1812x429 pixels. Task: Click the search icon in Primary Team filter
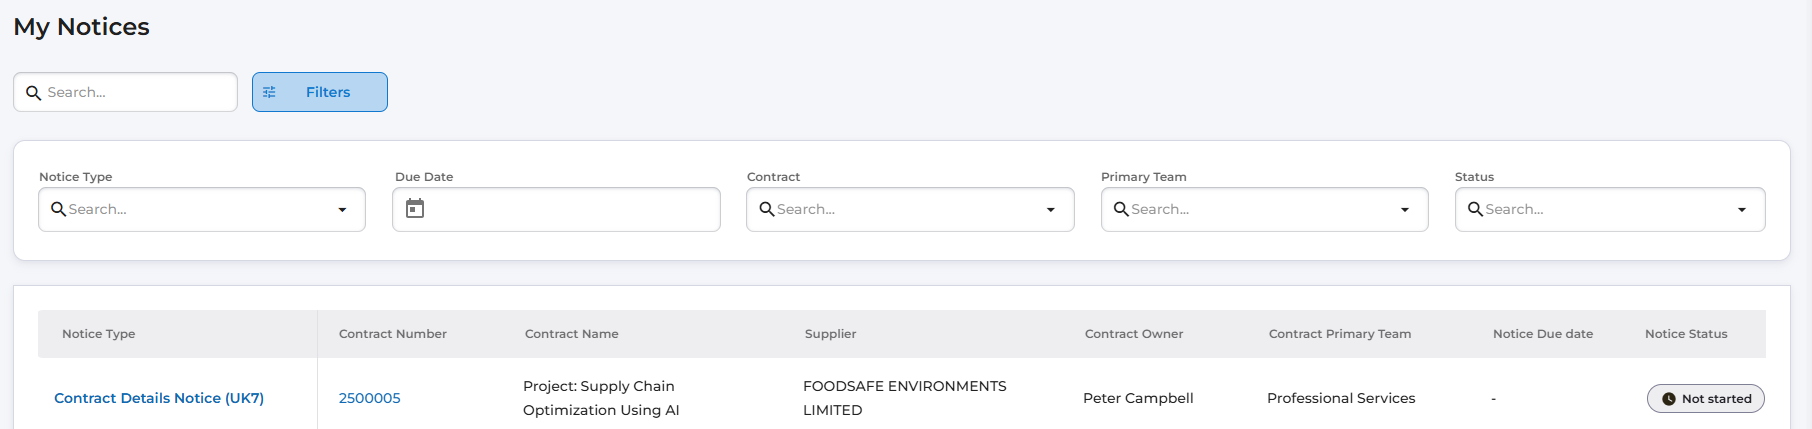click(1121, 209)
